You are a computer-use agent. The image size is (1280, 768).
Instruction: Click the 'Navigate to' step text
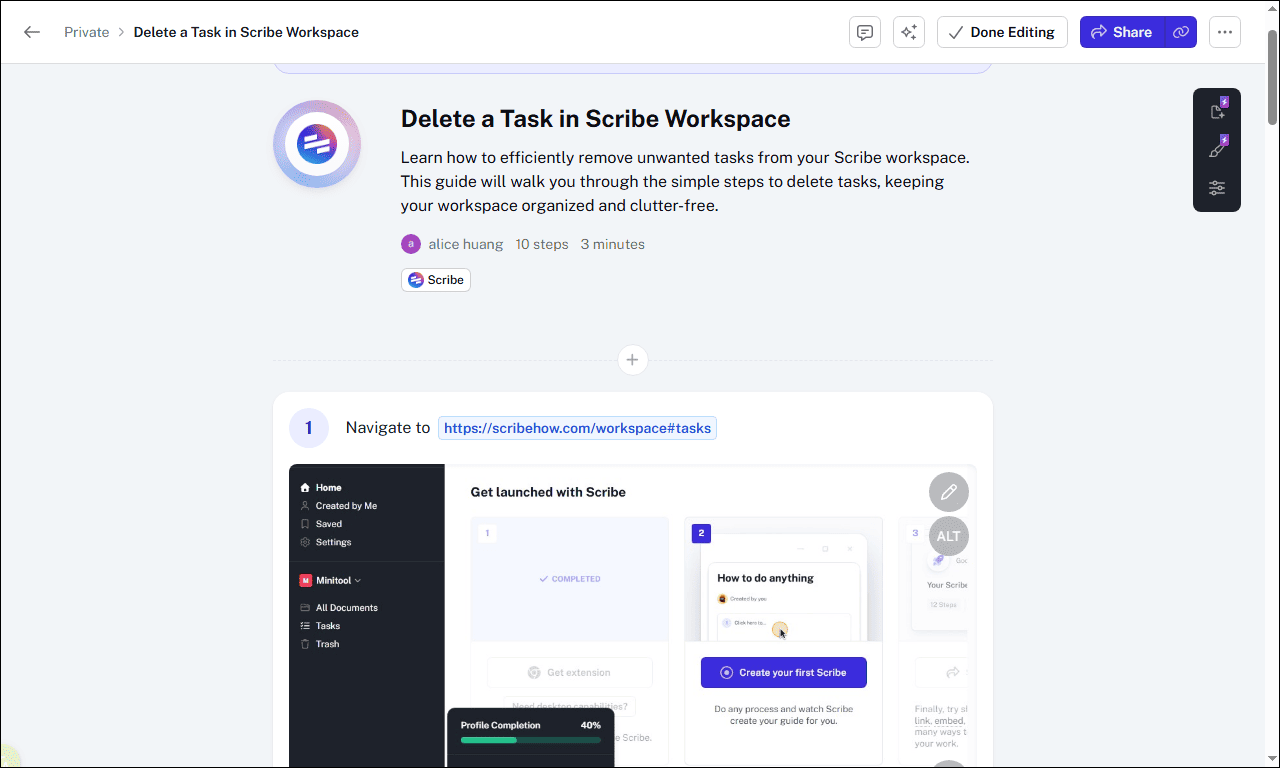tap(388, 428)
